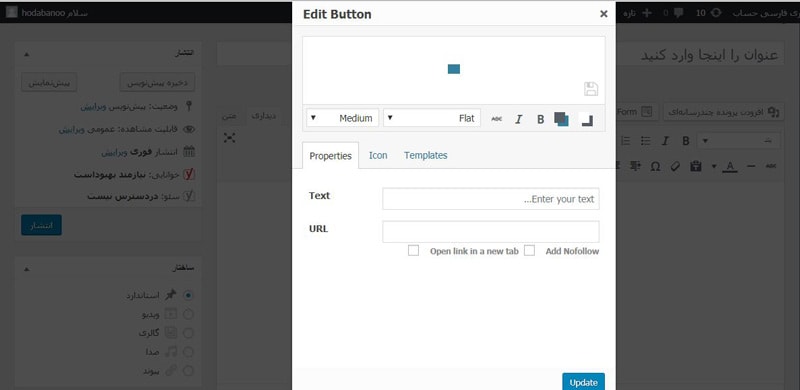Open the button color picker icon

561,119
